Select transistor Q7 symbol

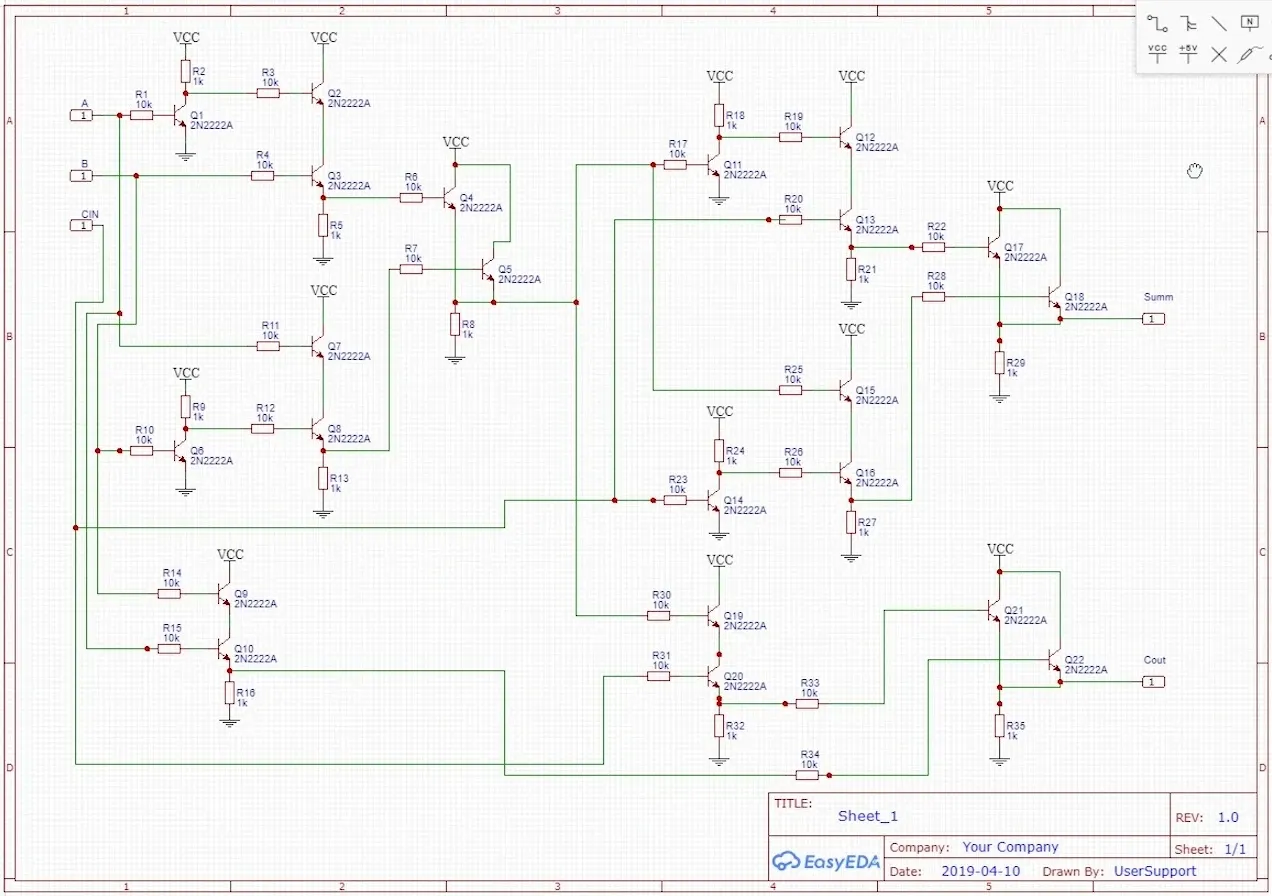pos(317,347)
